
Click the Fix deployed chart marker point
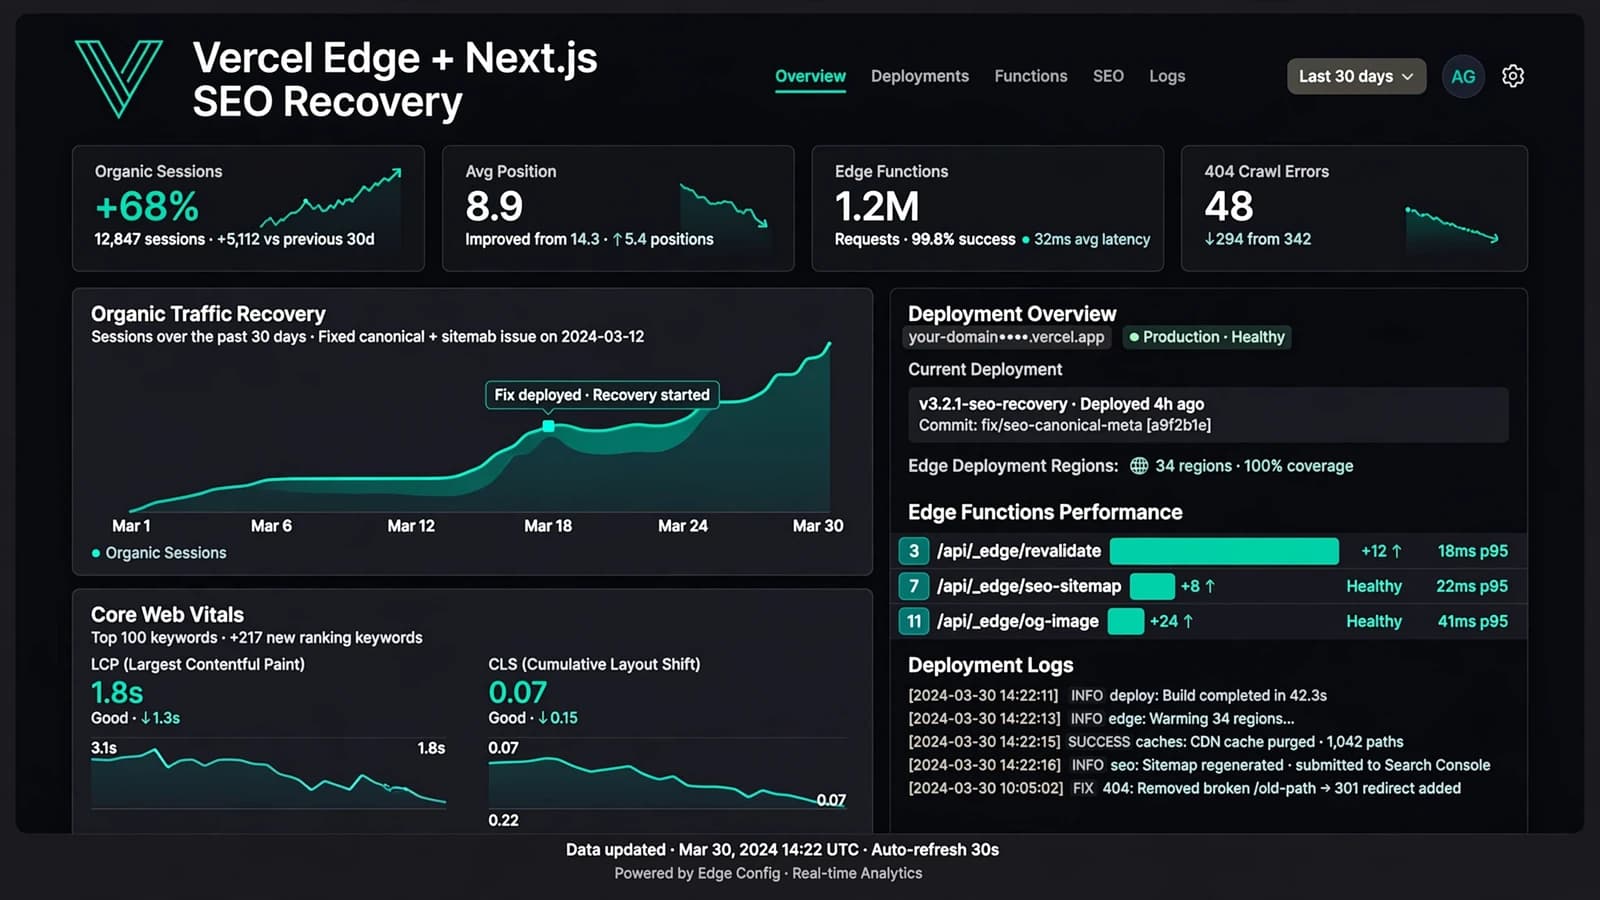[x=548, y=426]
